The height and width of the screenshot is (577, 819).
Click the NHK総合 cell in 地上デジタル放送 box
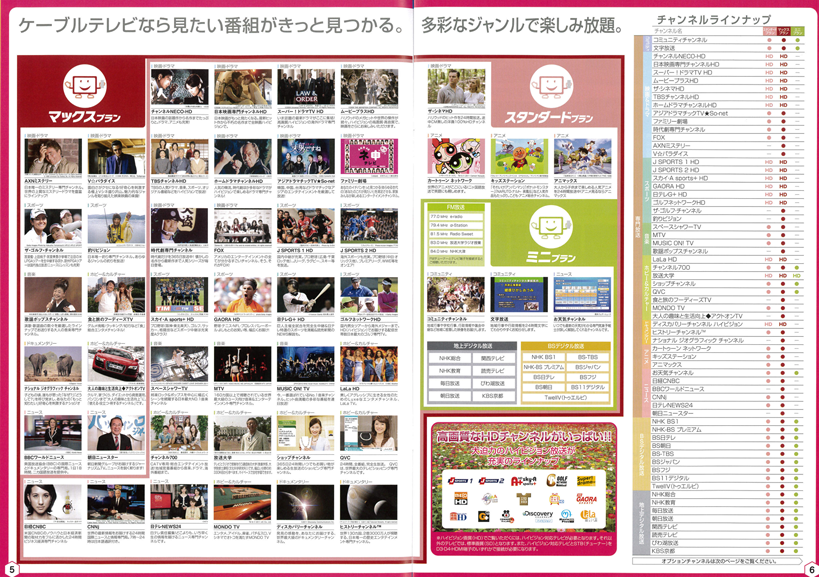tap(449, 358)
